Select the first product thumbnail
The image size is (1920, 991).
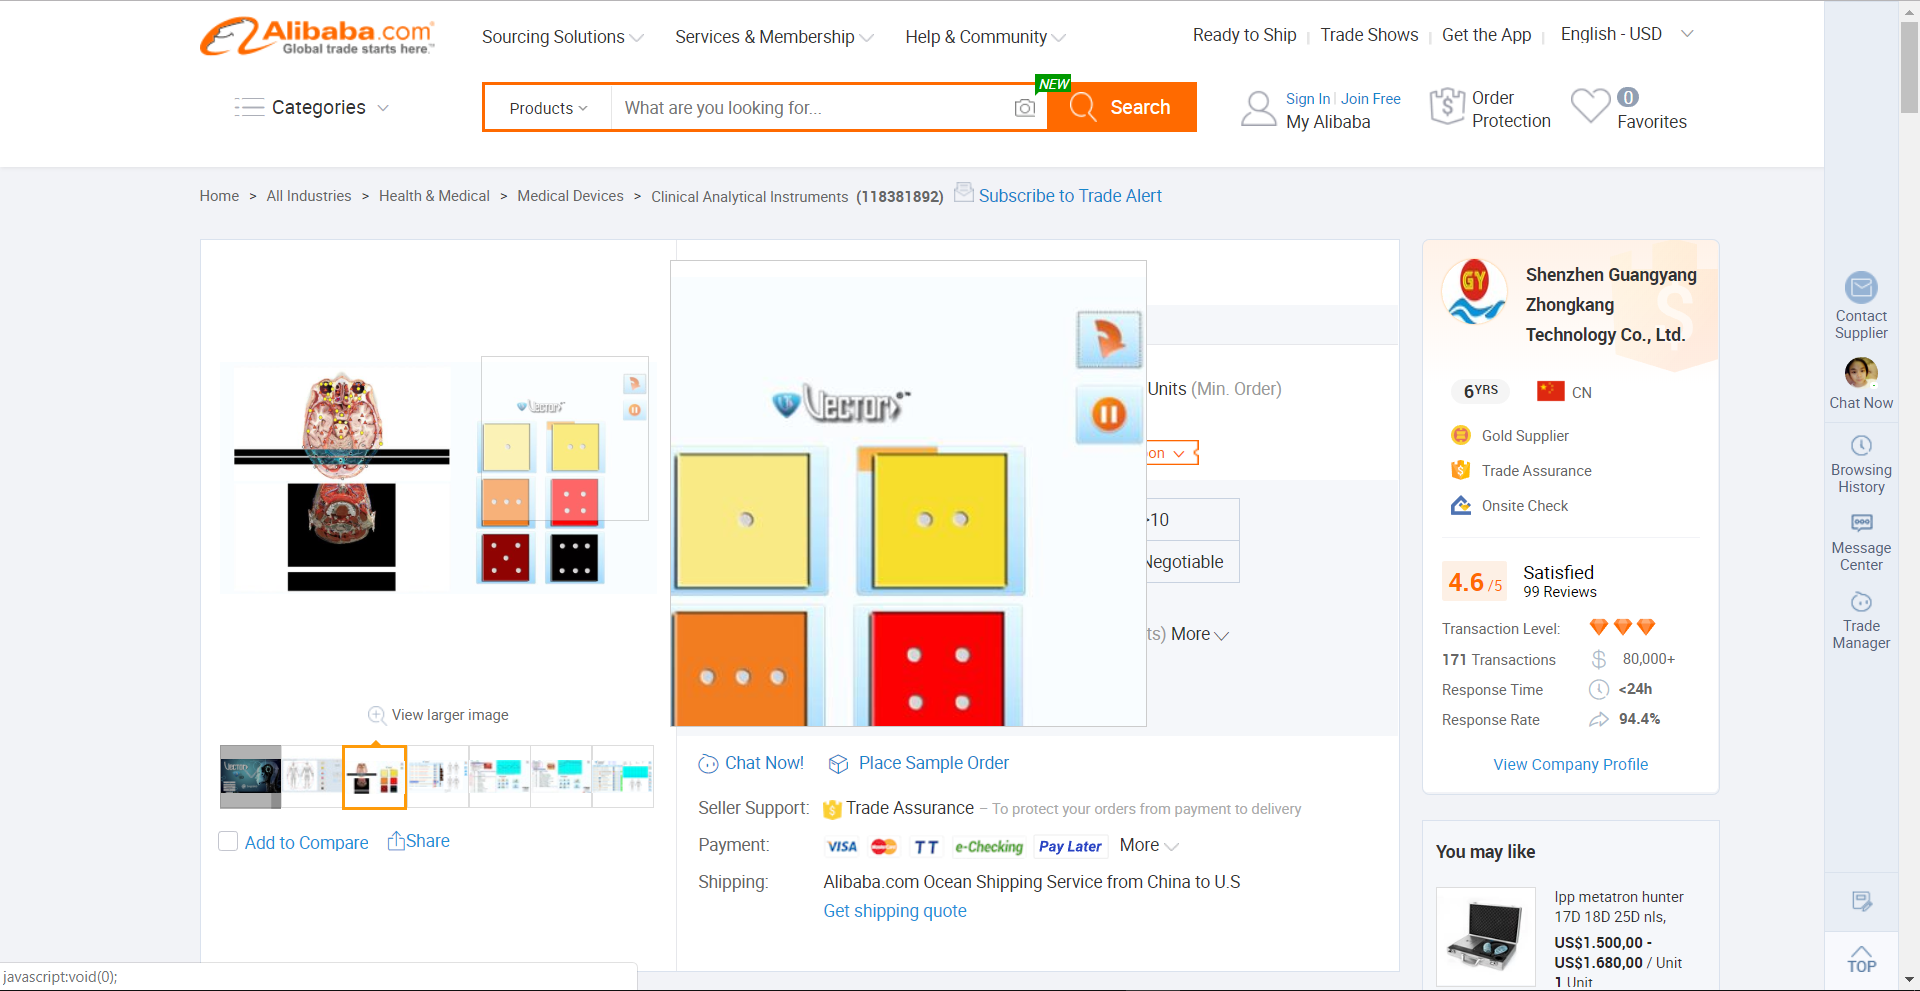point(250,776)
